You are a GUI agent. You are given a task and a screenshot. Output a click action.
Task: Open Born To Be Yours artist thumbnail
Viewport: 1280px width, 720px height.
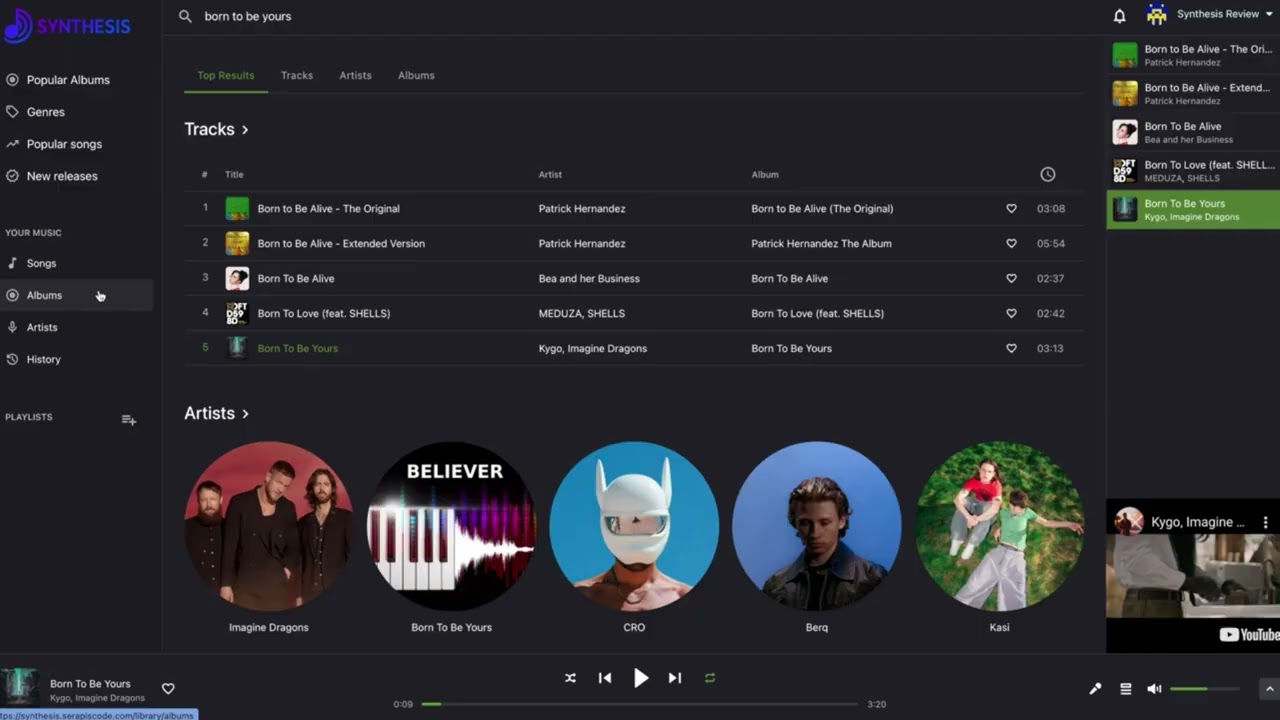451,526
